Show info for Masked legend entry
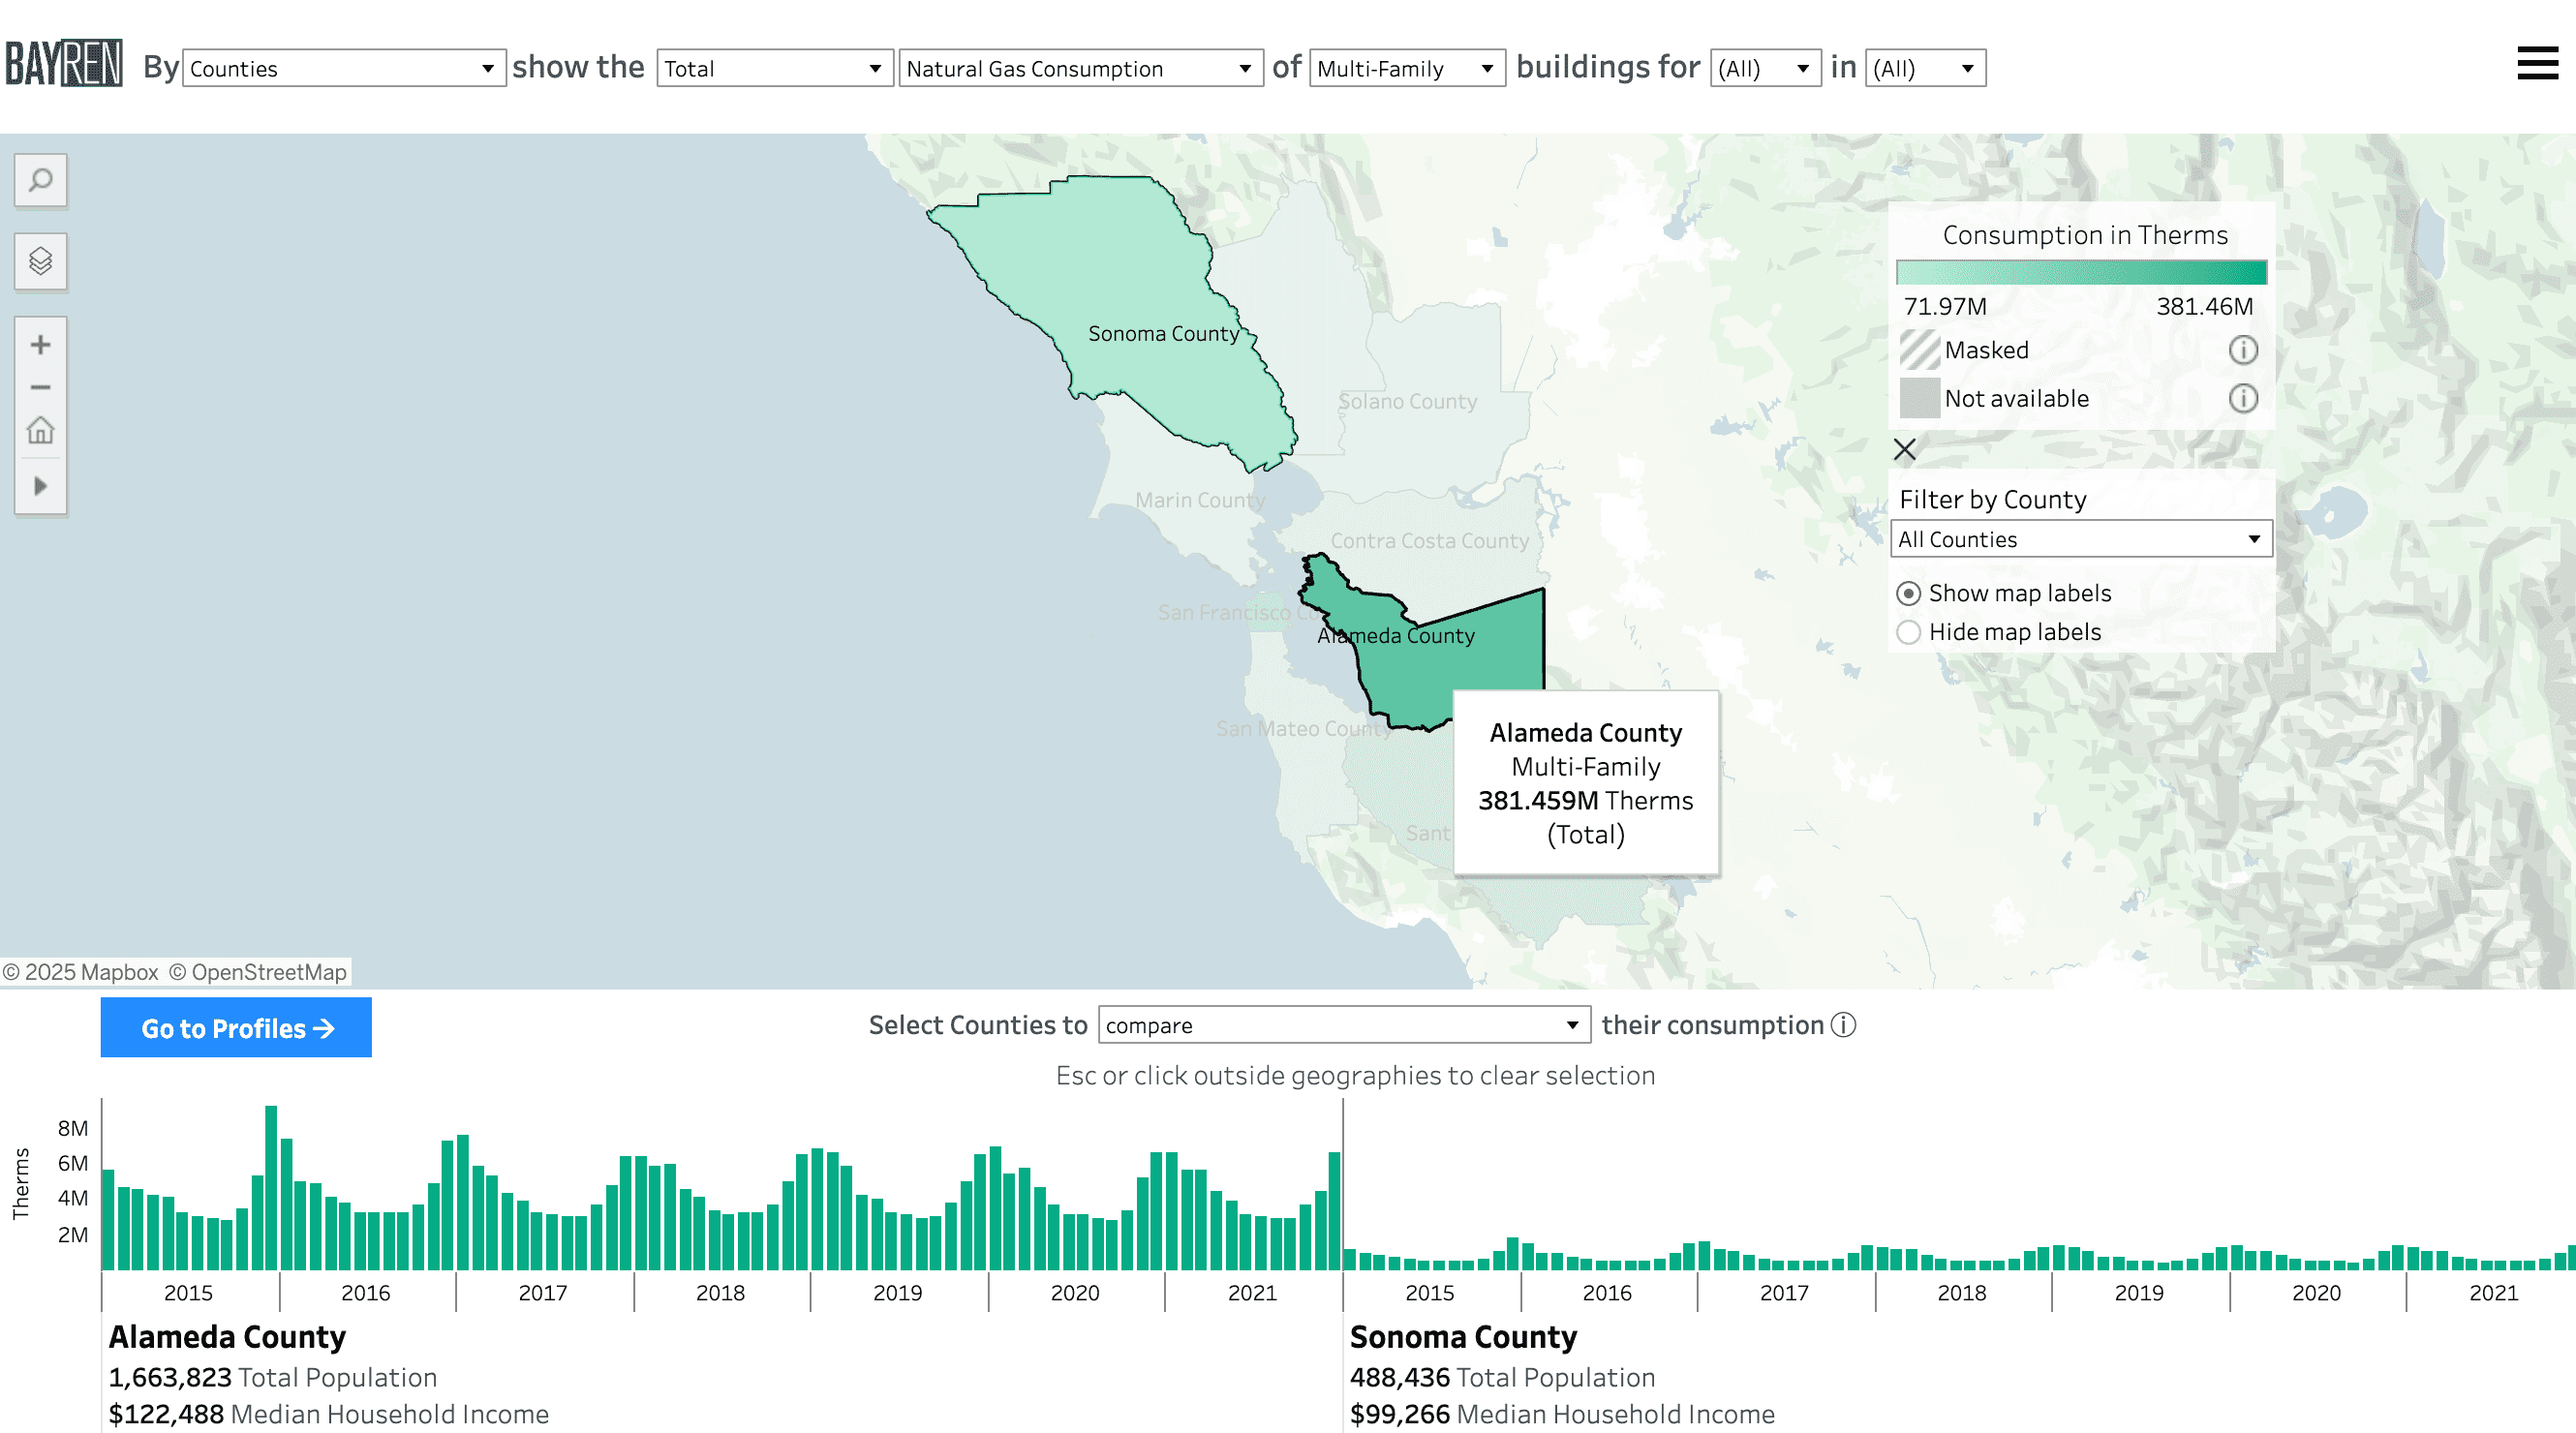The image size is (2576, 1433). tap(2243, 350)
